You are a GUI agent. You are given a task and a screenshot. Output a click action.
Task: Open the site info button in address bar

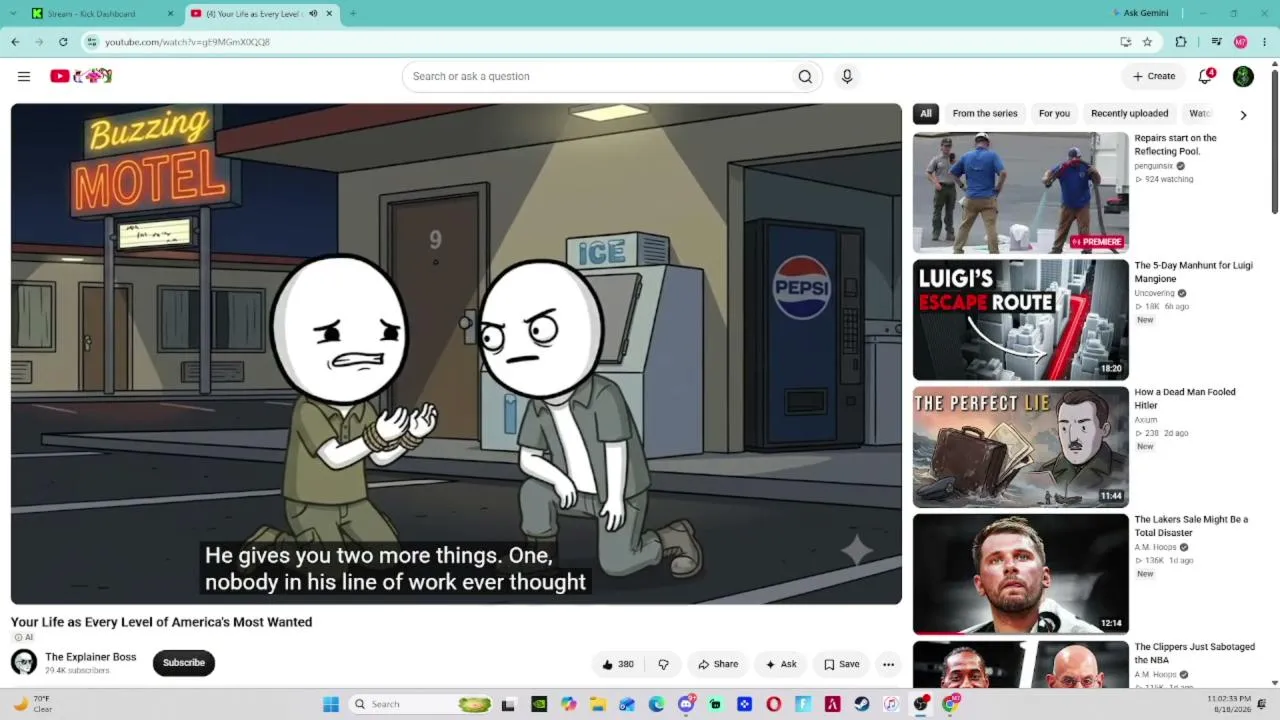pyautogui.click(x=92, y=42)
